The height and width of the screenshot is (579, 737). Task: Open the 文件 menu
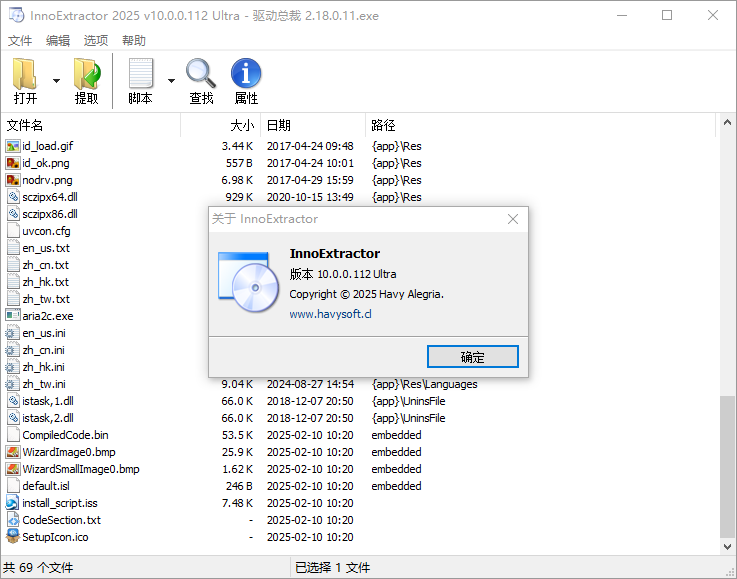20,41
